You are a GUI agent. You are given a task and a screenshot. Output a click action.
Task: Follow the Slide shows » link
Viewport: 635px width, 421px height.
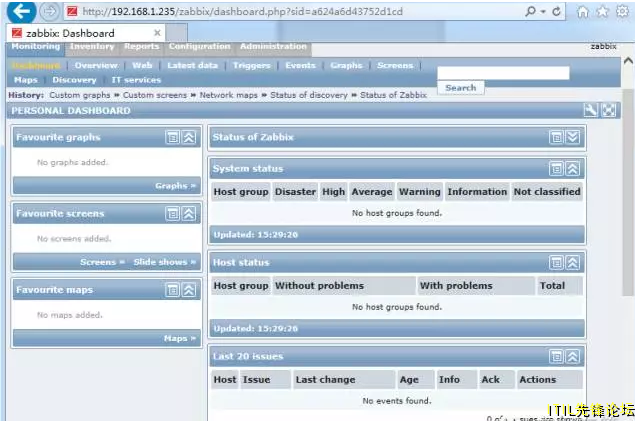tap(164, 262)
